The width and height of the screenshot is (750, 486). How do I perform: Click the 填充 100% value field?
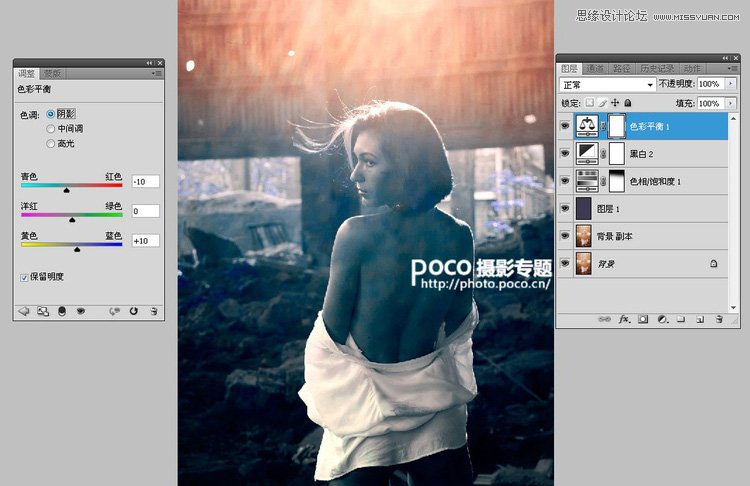click(711, 103)
